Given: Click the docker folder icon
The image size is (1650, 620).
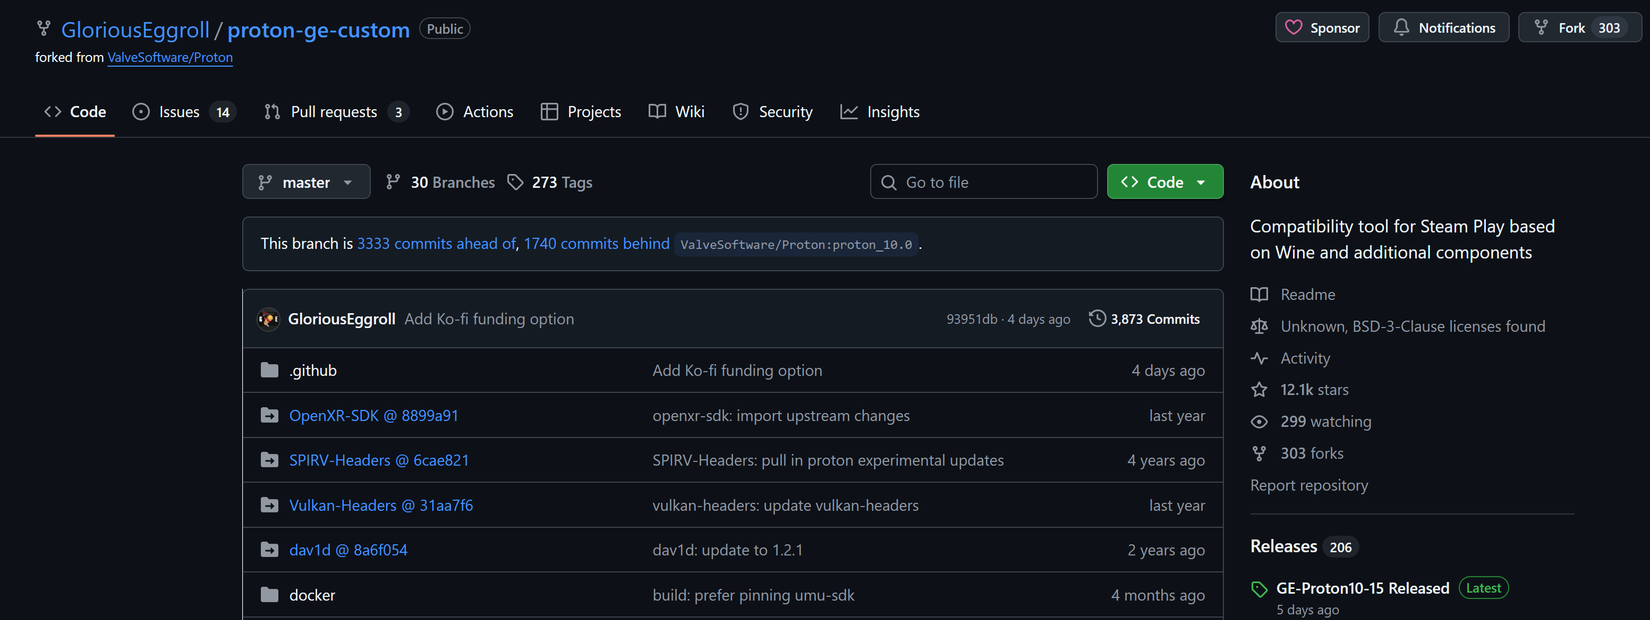Looking at the screenshot, I should [x=269, y=595].
